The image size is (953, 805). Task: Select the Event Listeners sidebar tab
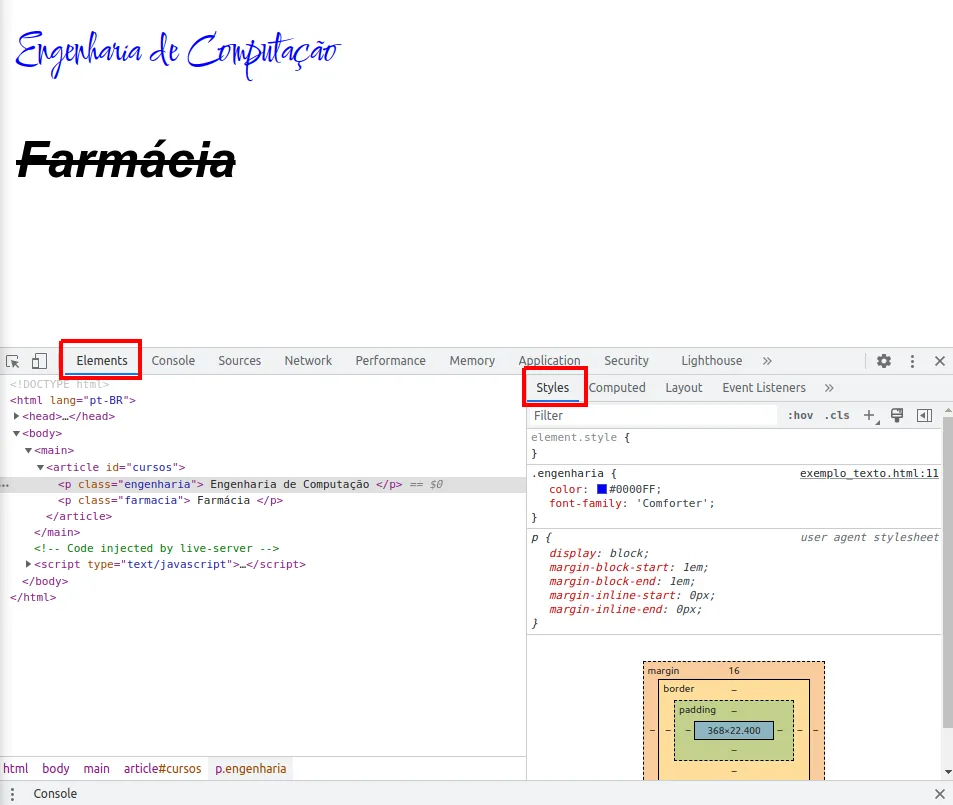coord(764,388)
